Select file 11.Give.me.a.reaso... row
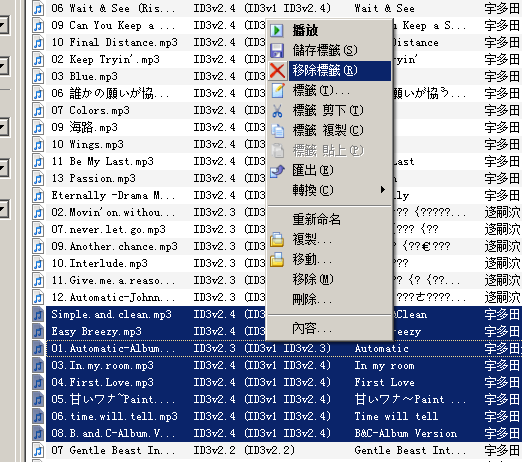Screen dimensions: 522x462 tap(113, 280)
